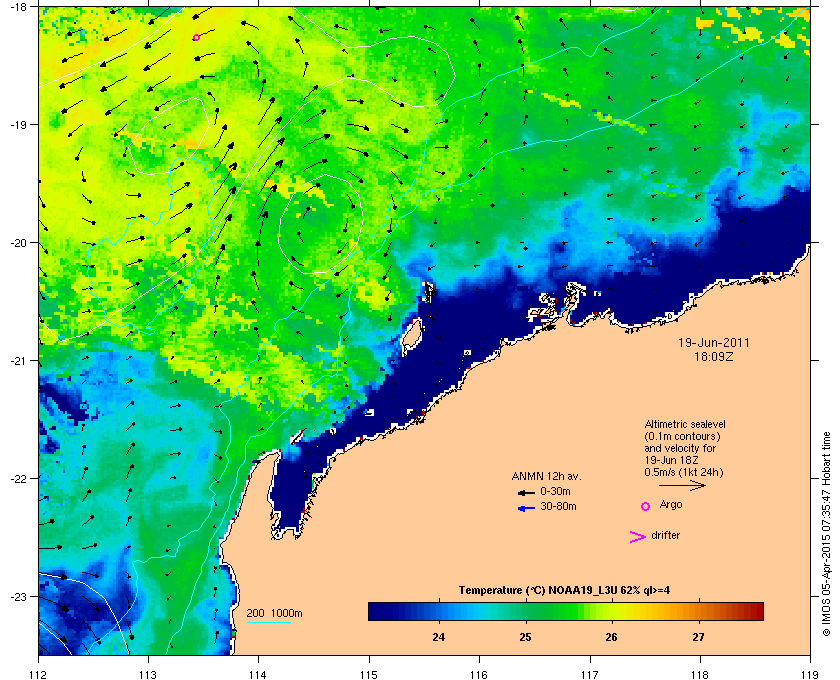This screenshot has width=840, height=680.
Task: Click the latitude axis label -22
Action: (x=17, y=479)
